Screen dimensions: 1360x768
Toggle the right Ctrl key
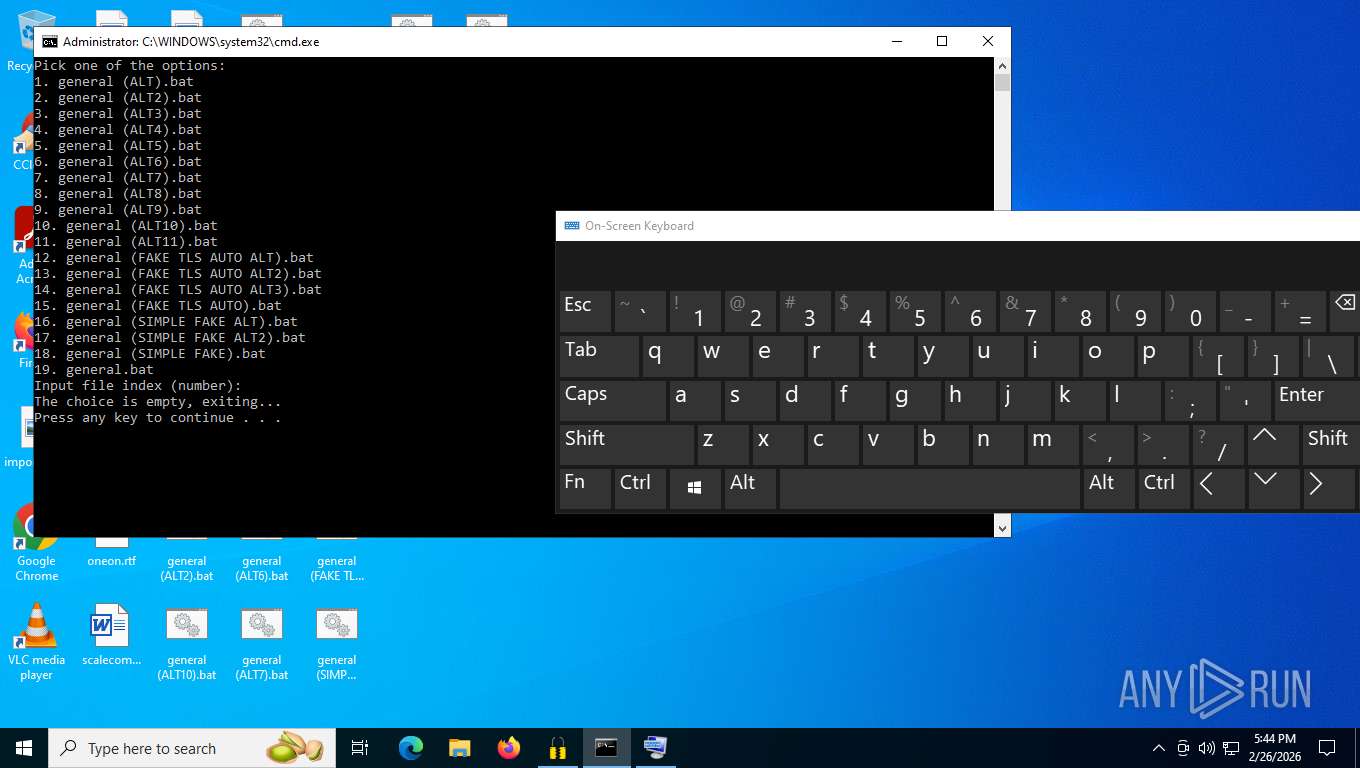1164,489
